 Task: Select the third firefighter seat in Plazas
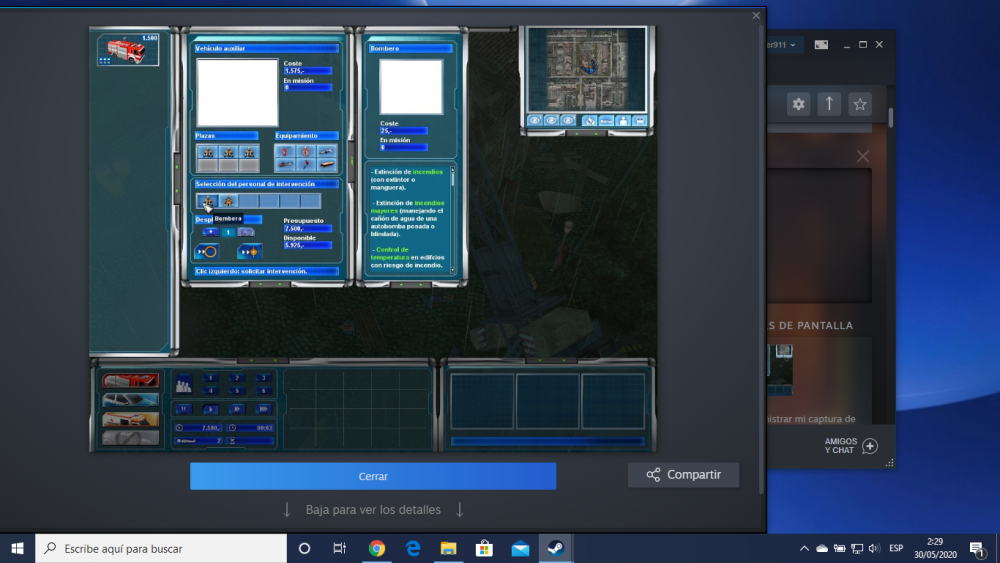coord(249,152)
